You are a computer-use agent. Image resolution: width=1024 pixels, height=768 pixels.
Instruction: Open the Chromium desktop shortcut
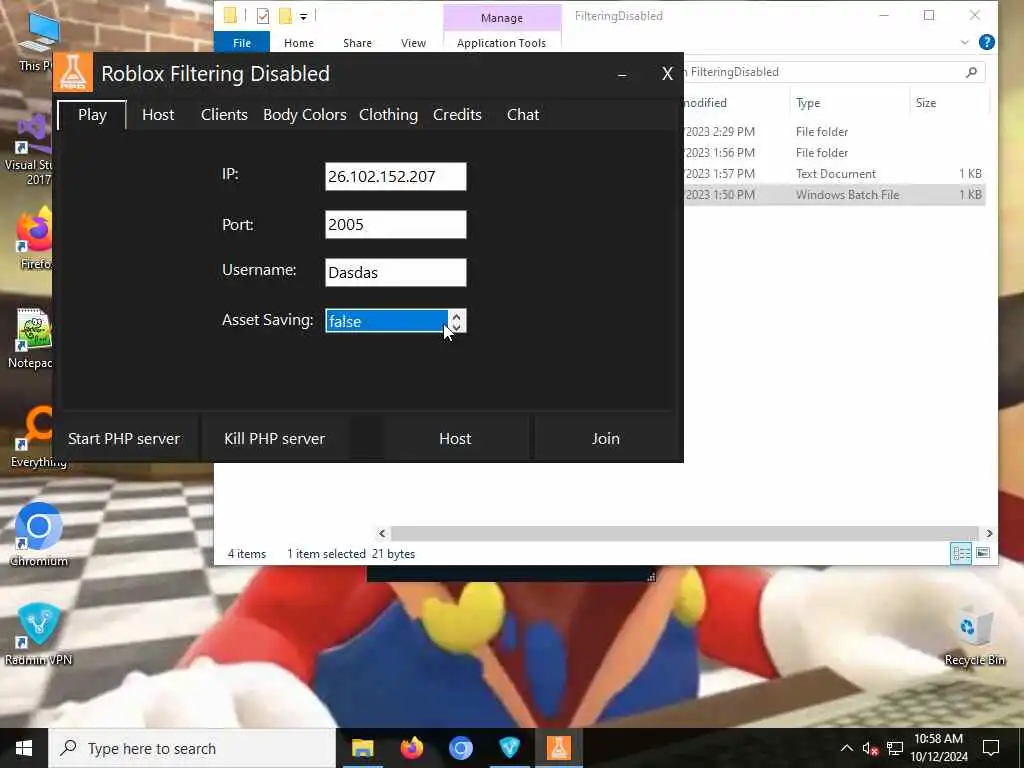[39, 536]
